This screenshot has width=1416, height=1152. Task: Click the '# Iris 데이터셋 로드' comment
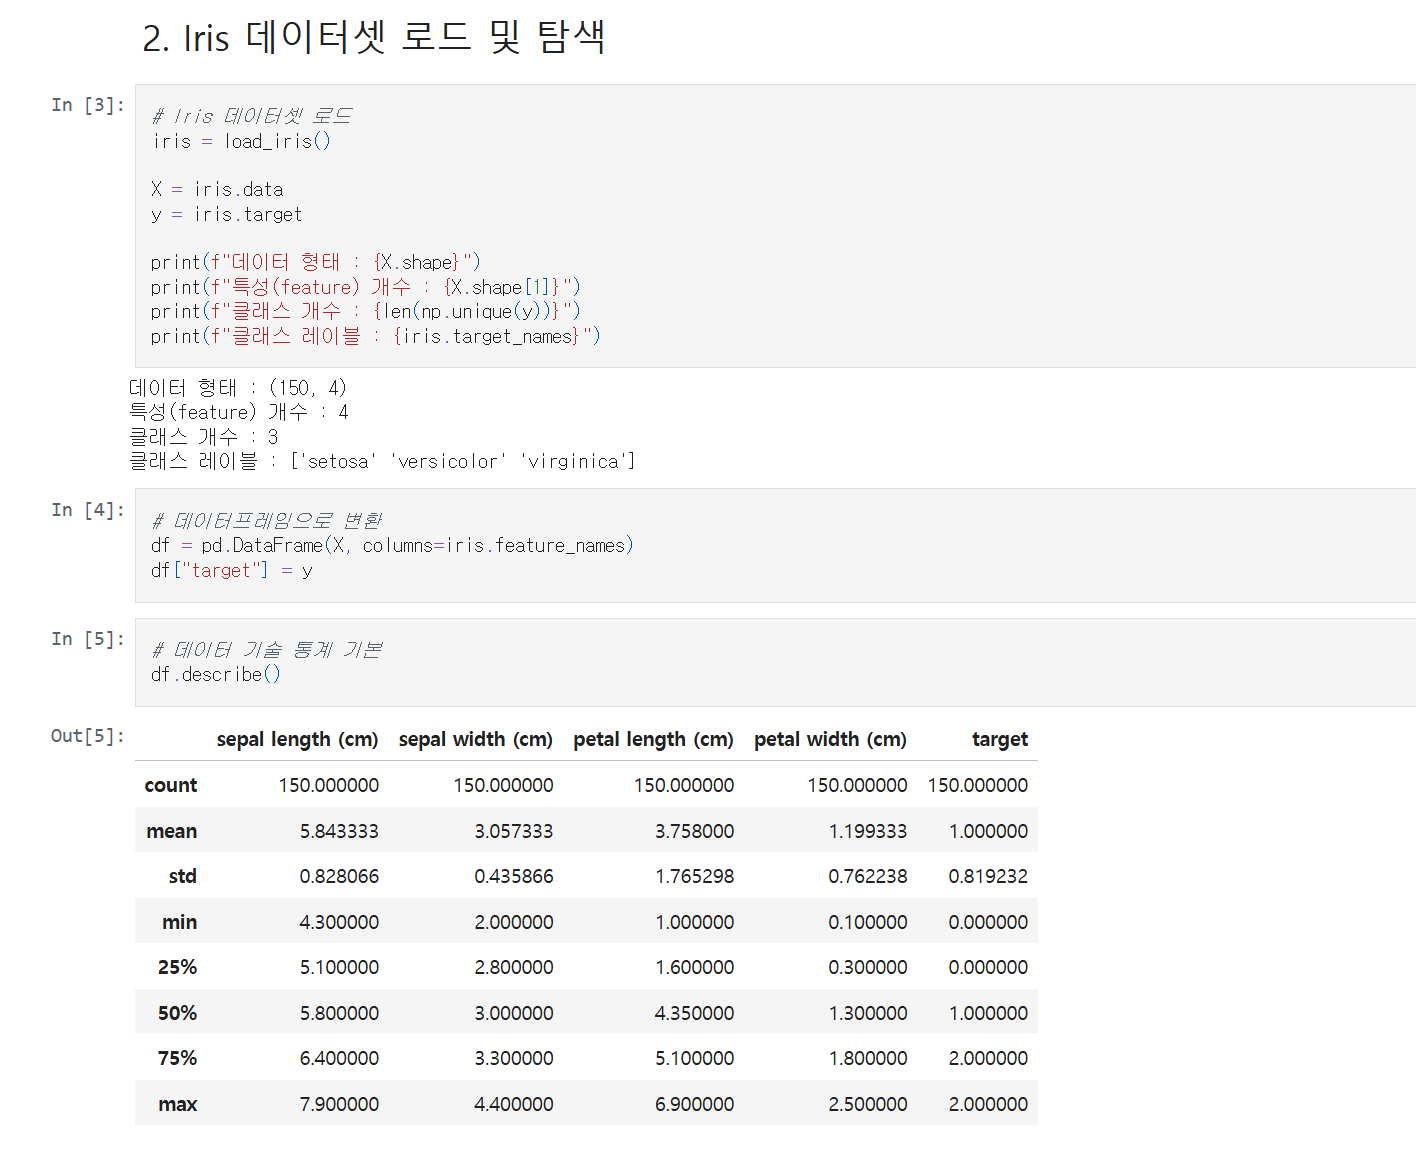251,116
